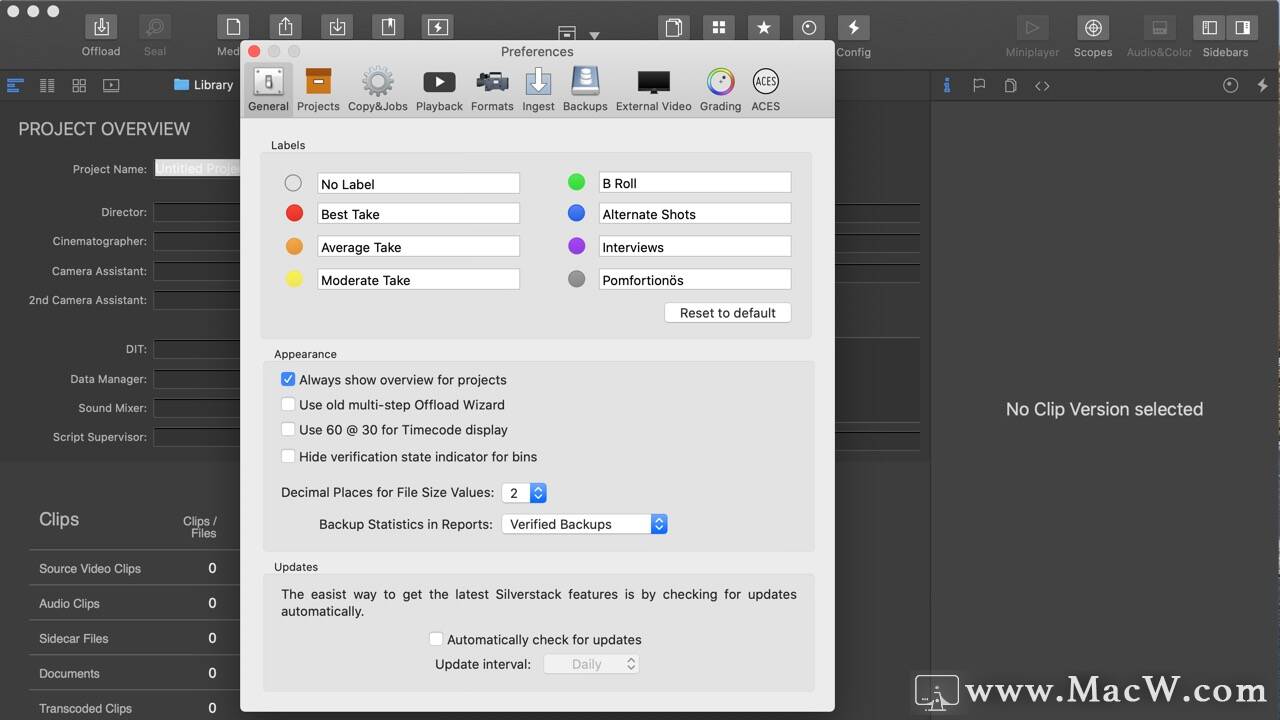
Task: Open the flag tab in right sidebar
Action: 979,86
